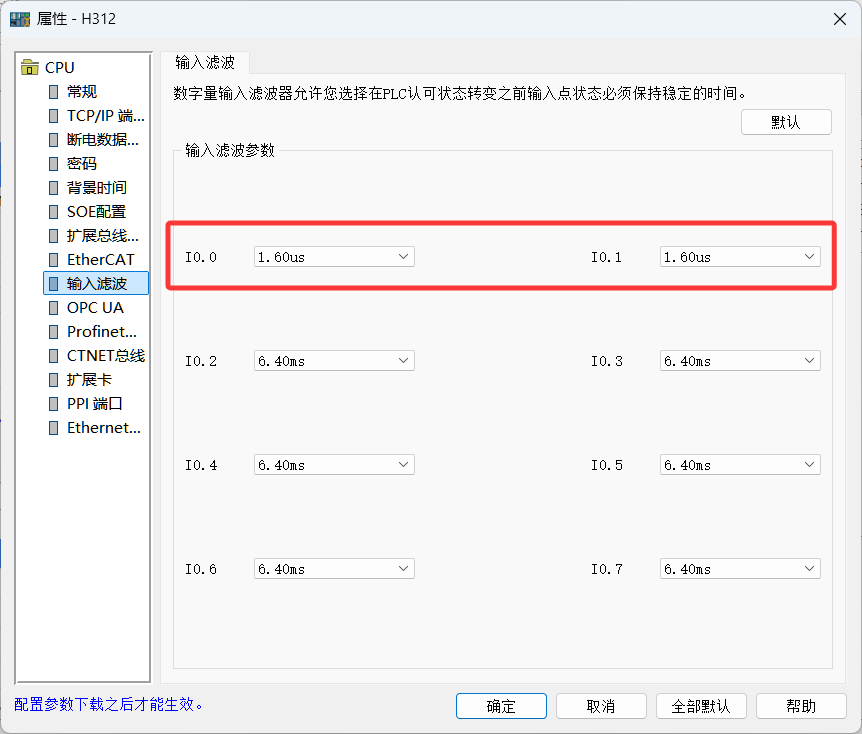Confirm with the 确定 button
Viewport: 862px width, 734px height.
501,706
